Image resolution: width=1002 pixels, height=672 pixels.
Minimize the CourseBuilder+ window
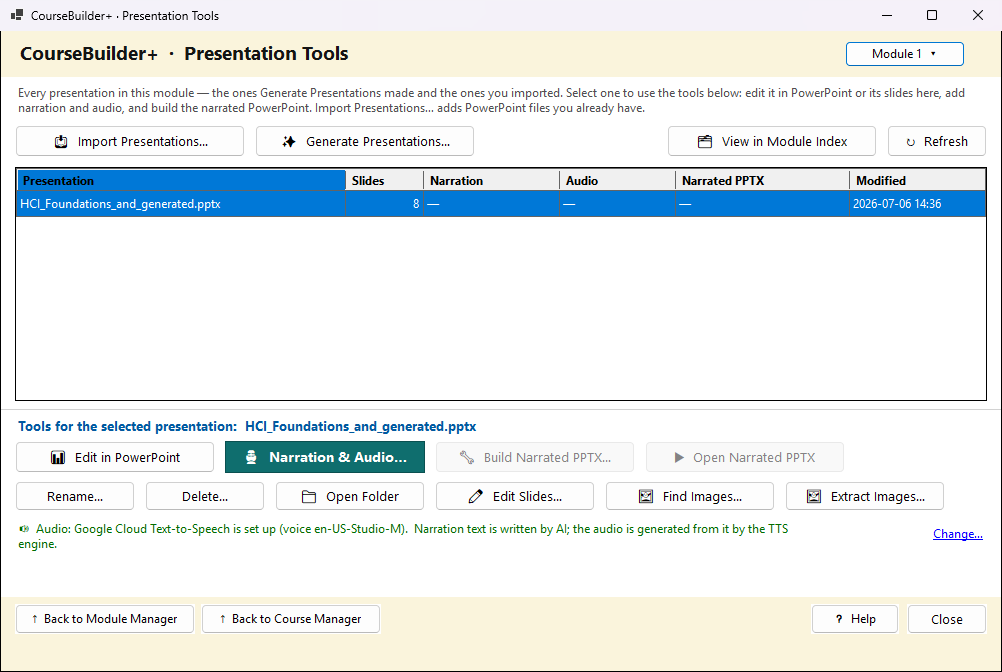point(886,15)
